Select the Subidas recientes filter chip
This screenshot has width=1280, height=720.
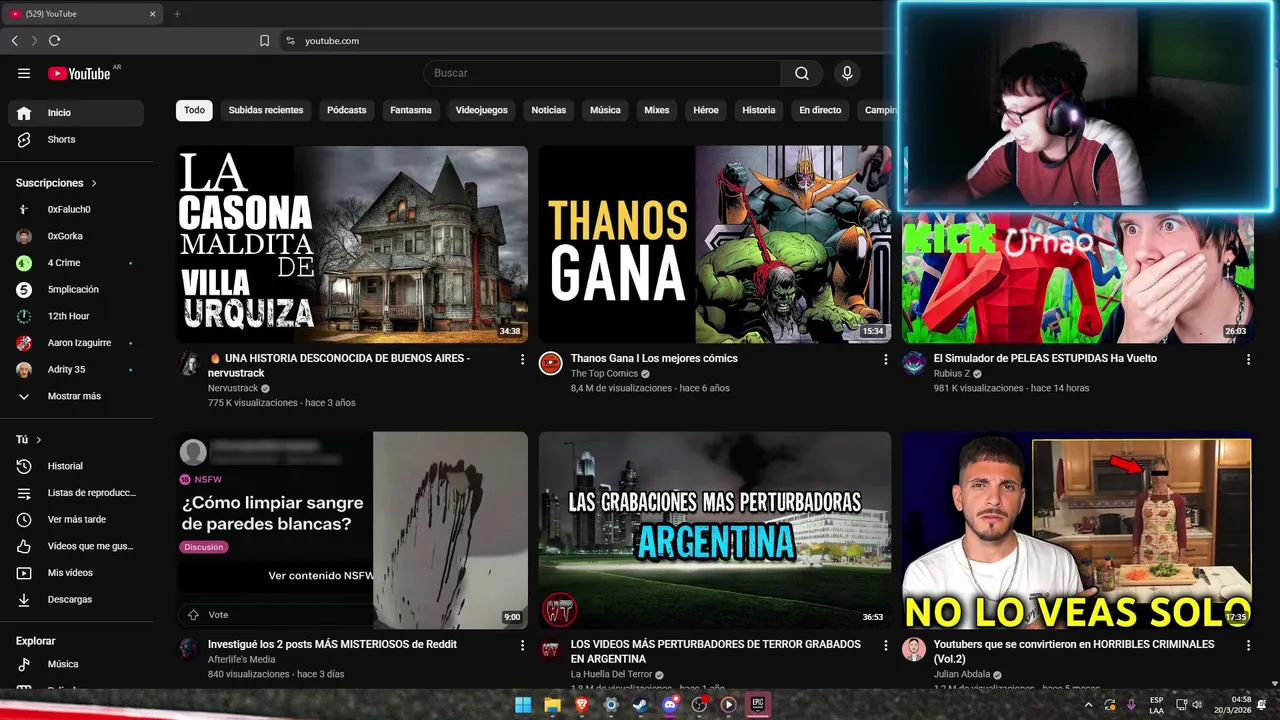coord(266,110)
